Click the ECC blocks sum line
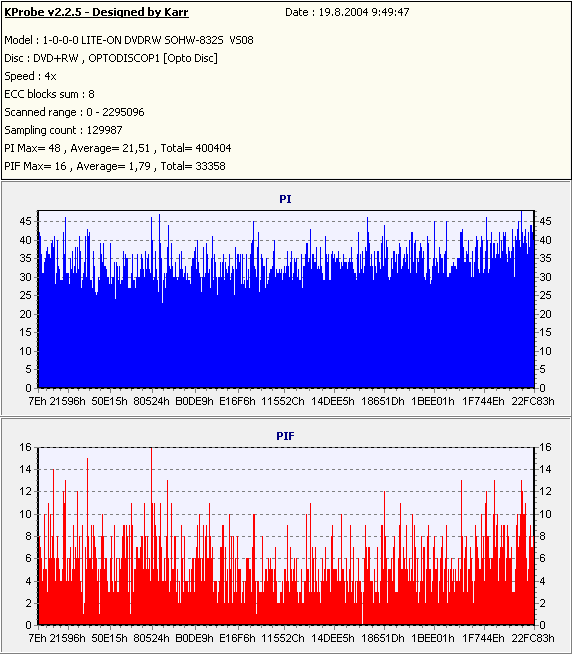 pos(50,94)
